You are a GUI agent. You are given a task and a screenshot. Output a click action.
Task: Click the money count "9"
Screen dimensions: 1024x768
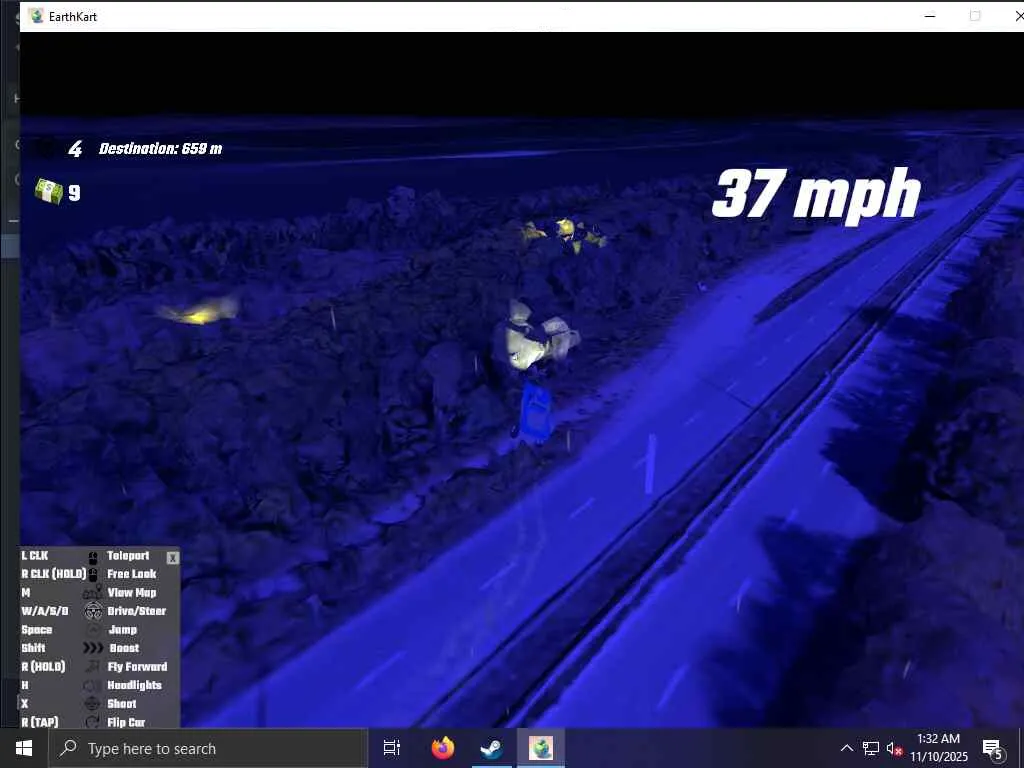74,193
